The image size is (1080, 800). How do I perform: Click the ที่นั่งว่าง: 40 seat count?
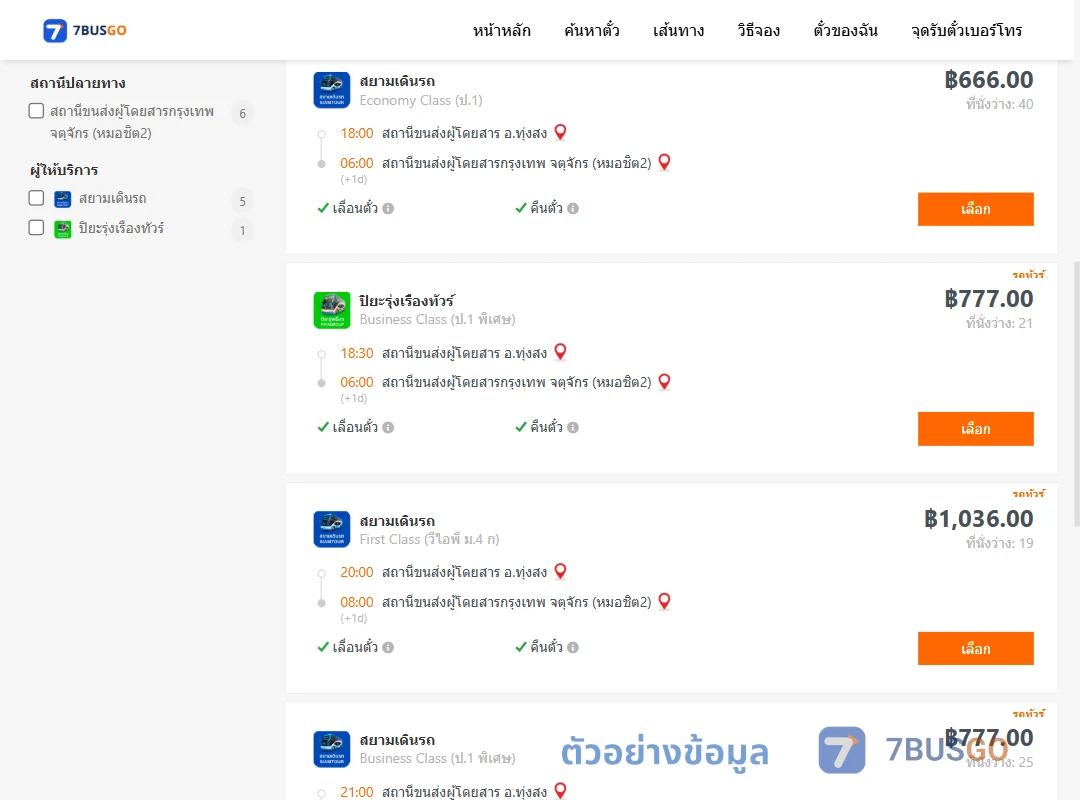[x=999, y=104]
